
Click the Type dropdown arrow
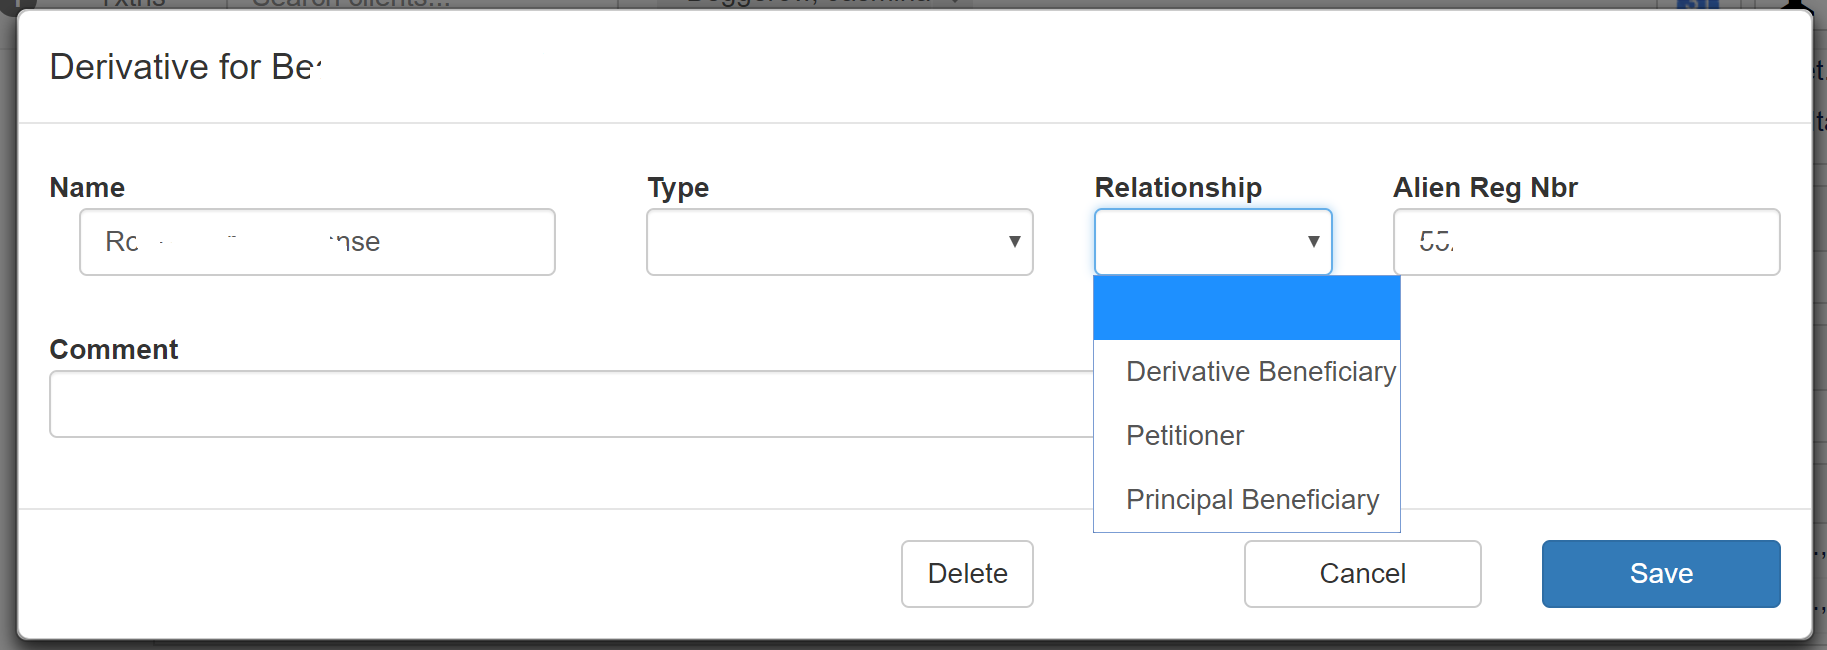click(x=1014, y=242)
